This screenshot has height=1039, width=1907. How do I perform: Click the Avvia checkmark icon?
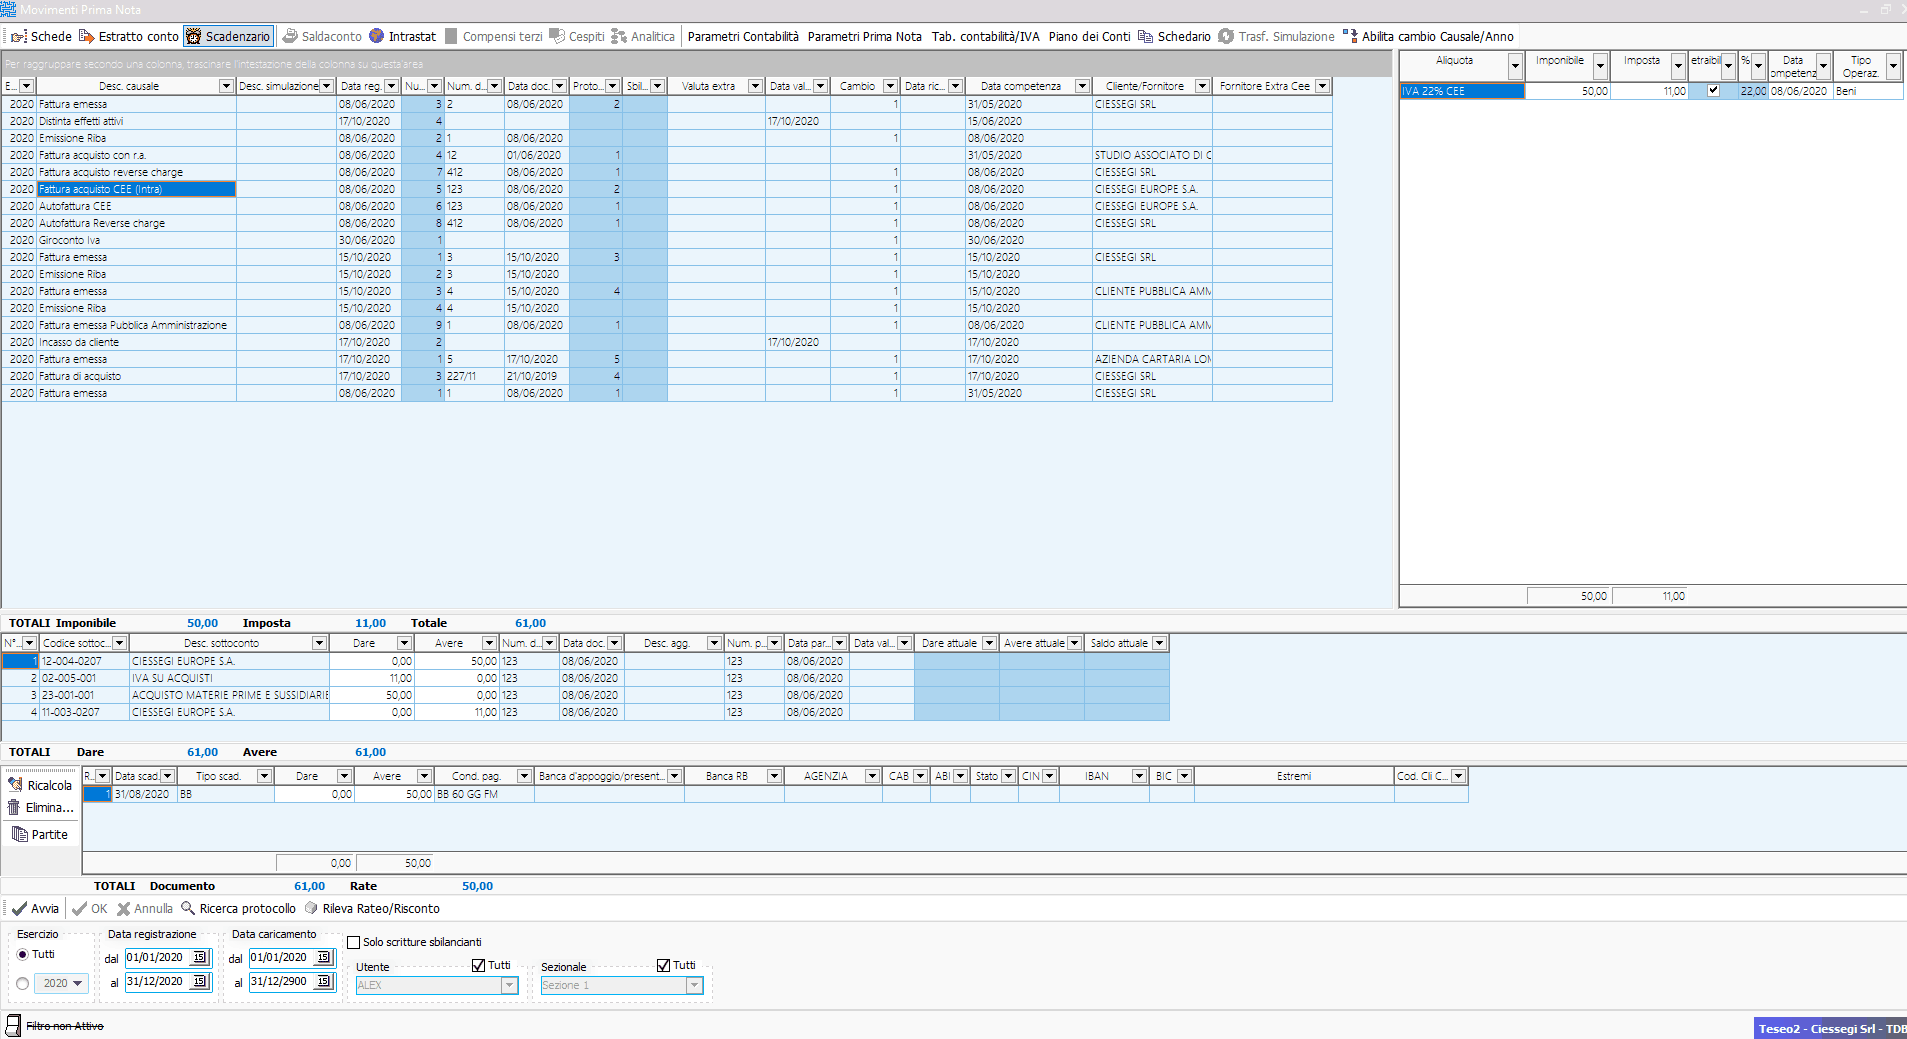coord(19,909)
